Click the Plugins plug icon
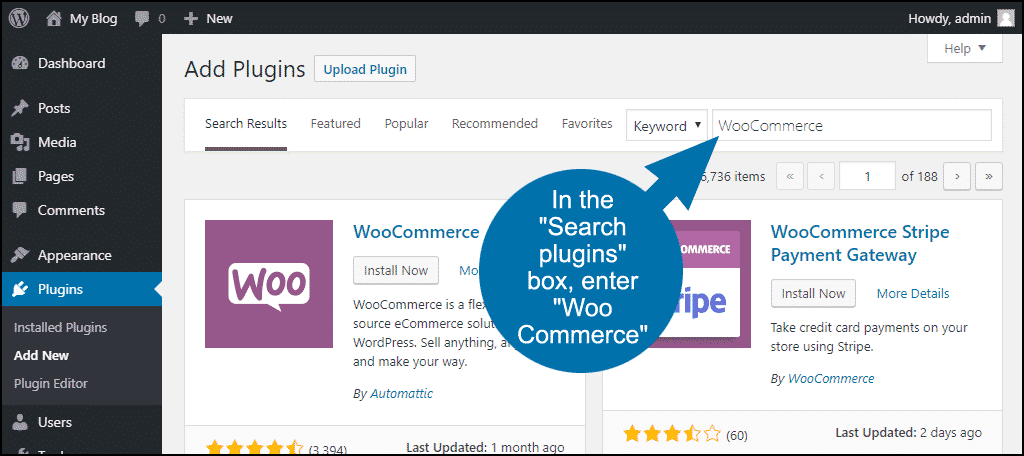The image size is (1024, 456). pyautogui.click(x=20, y=289)
